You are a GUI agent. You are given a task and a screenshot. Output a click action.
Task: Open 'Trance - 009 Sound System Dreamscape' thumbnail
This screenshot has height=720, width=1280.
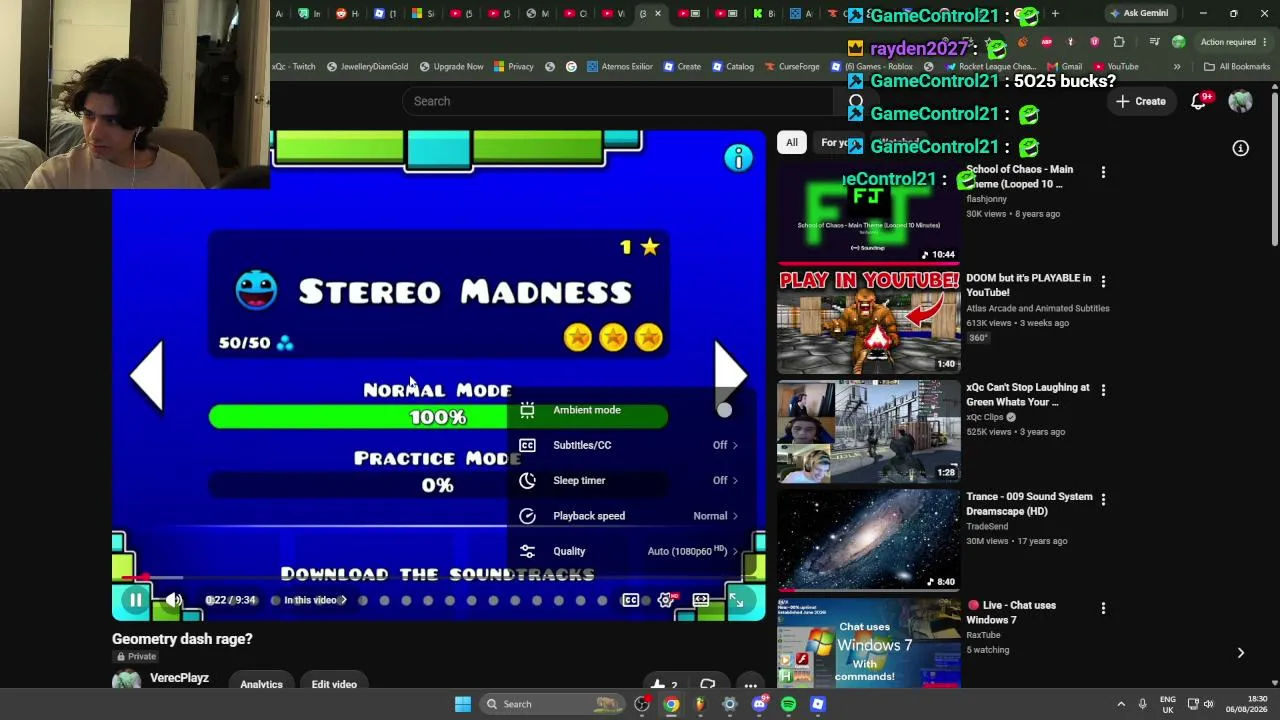click(869, 540)
